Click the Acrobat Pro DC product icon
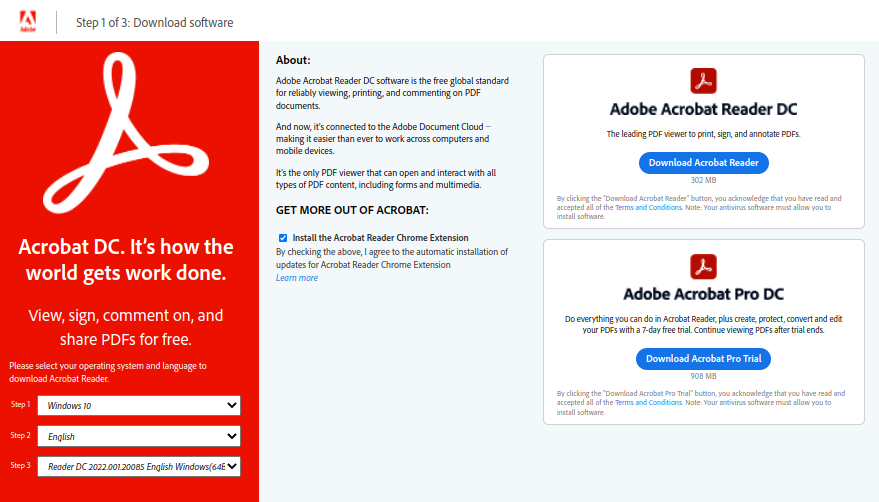 coord(704,266)
